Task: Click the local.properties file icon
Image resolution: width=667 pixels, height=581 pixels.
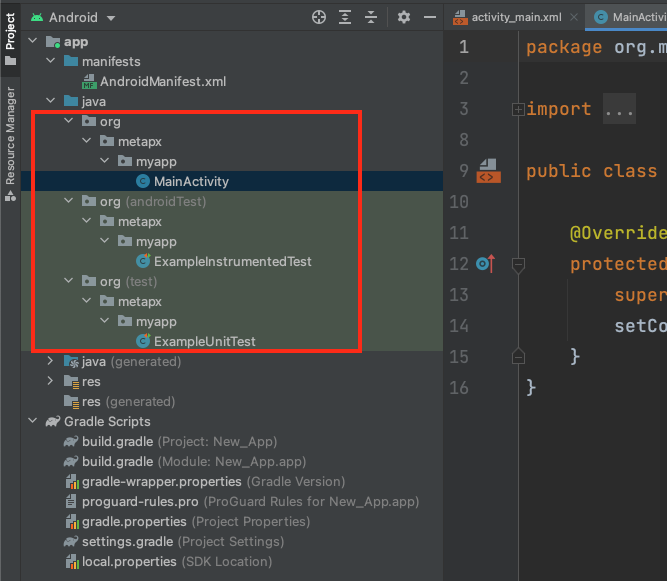Action: pos(72,561)
